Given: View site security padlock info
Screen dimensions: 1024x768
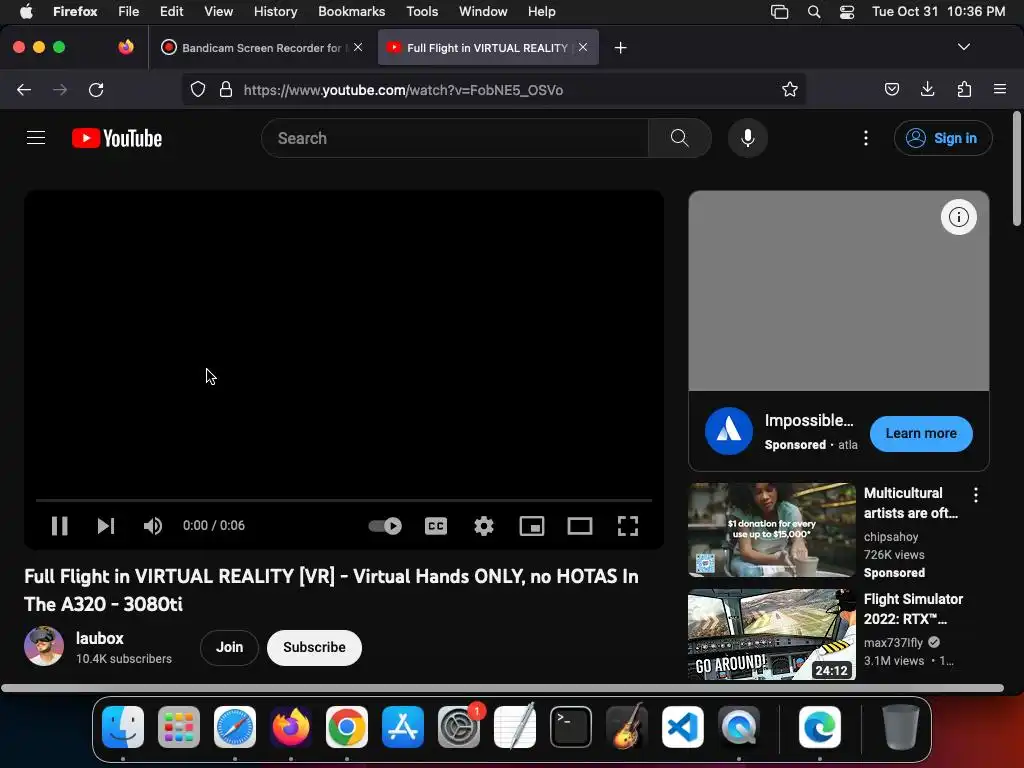Looking at the screenshot, I should coord(226,89).
